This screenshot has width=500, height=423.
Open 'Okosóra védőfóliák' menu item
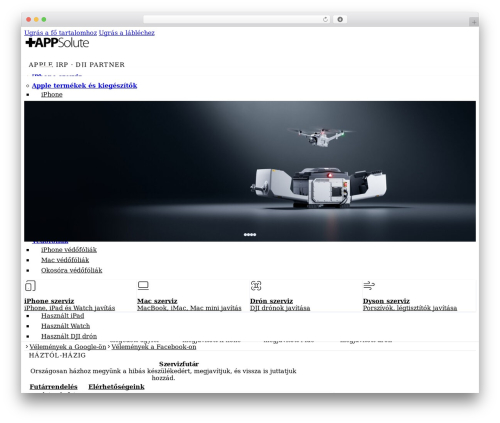click(72, 270)
